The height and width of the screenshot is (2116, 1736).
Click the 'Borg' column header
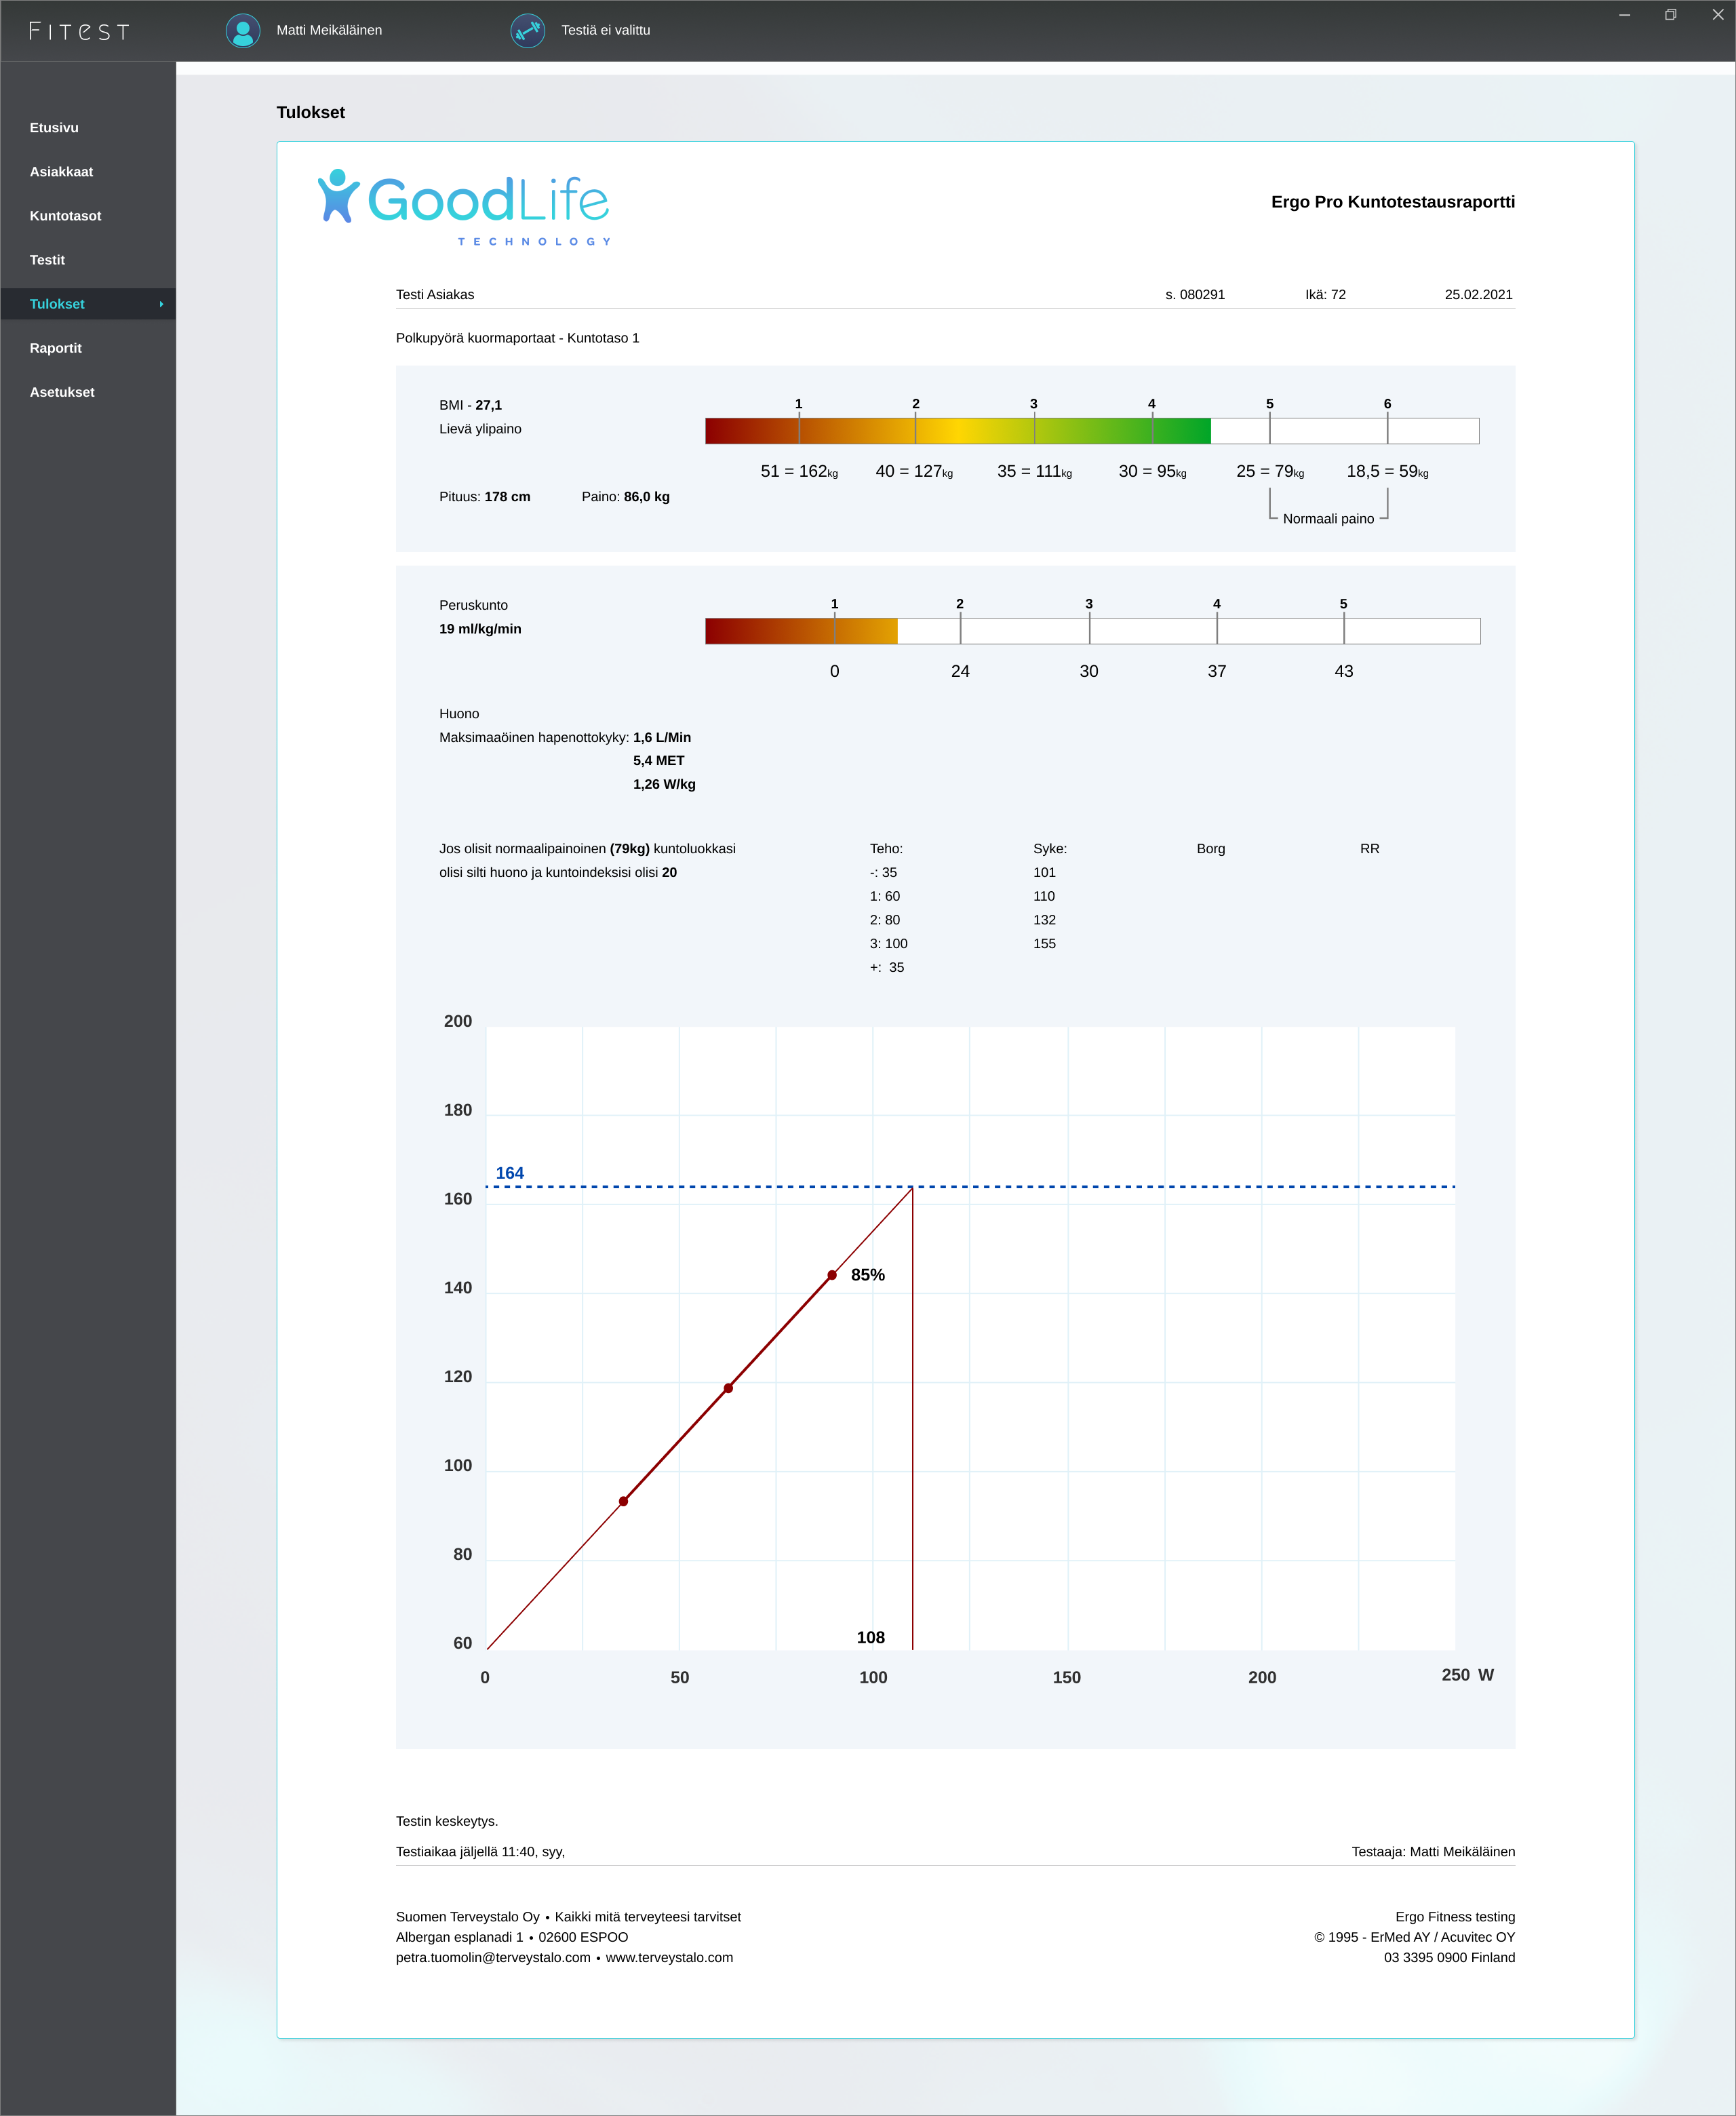[1210, 848]
